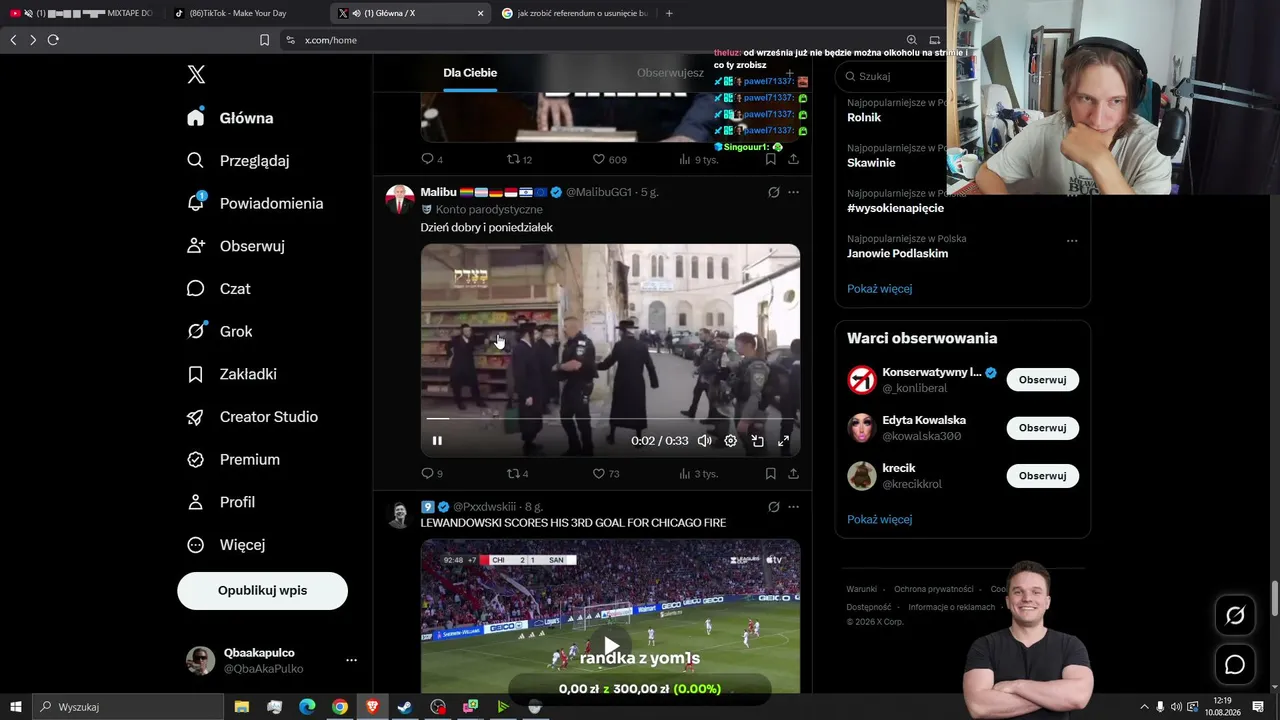The height and width of the screenshot is (720, 1280).
Task: Reload the page in the browser
Action: pos(53,40)
